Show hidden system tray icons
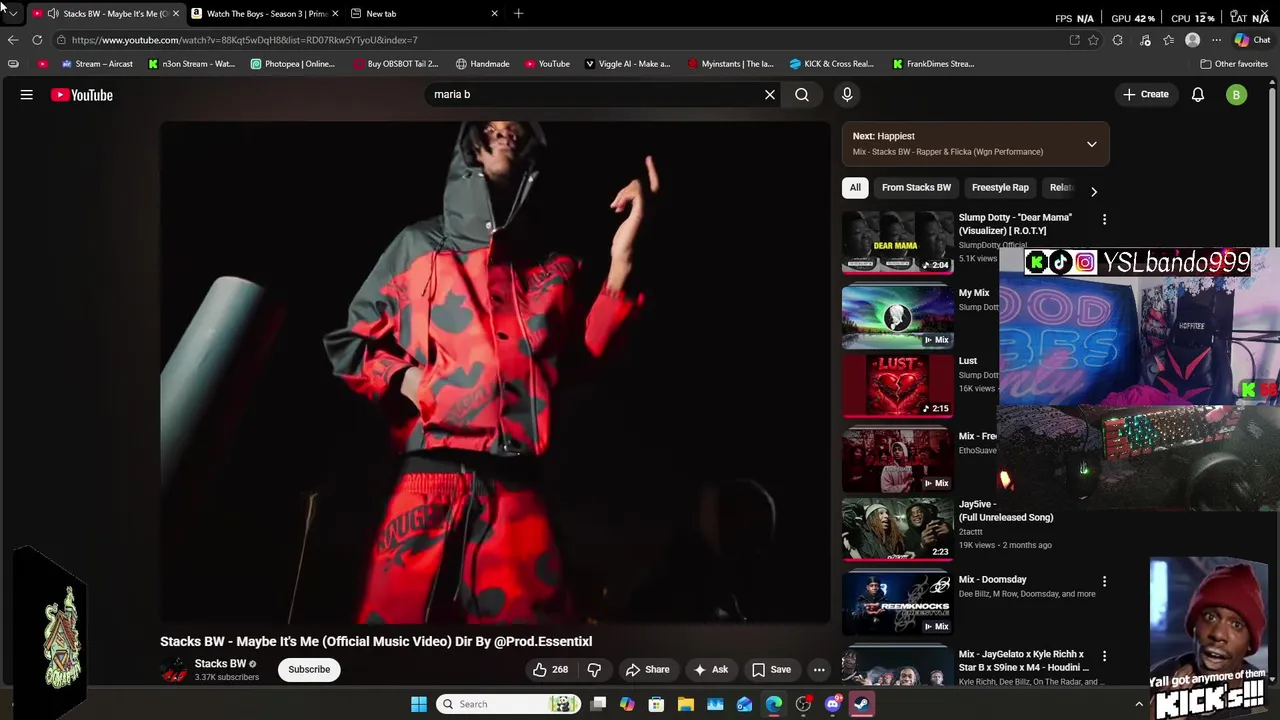This screenshot has width=1280, height=720. (1138, 704)
